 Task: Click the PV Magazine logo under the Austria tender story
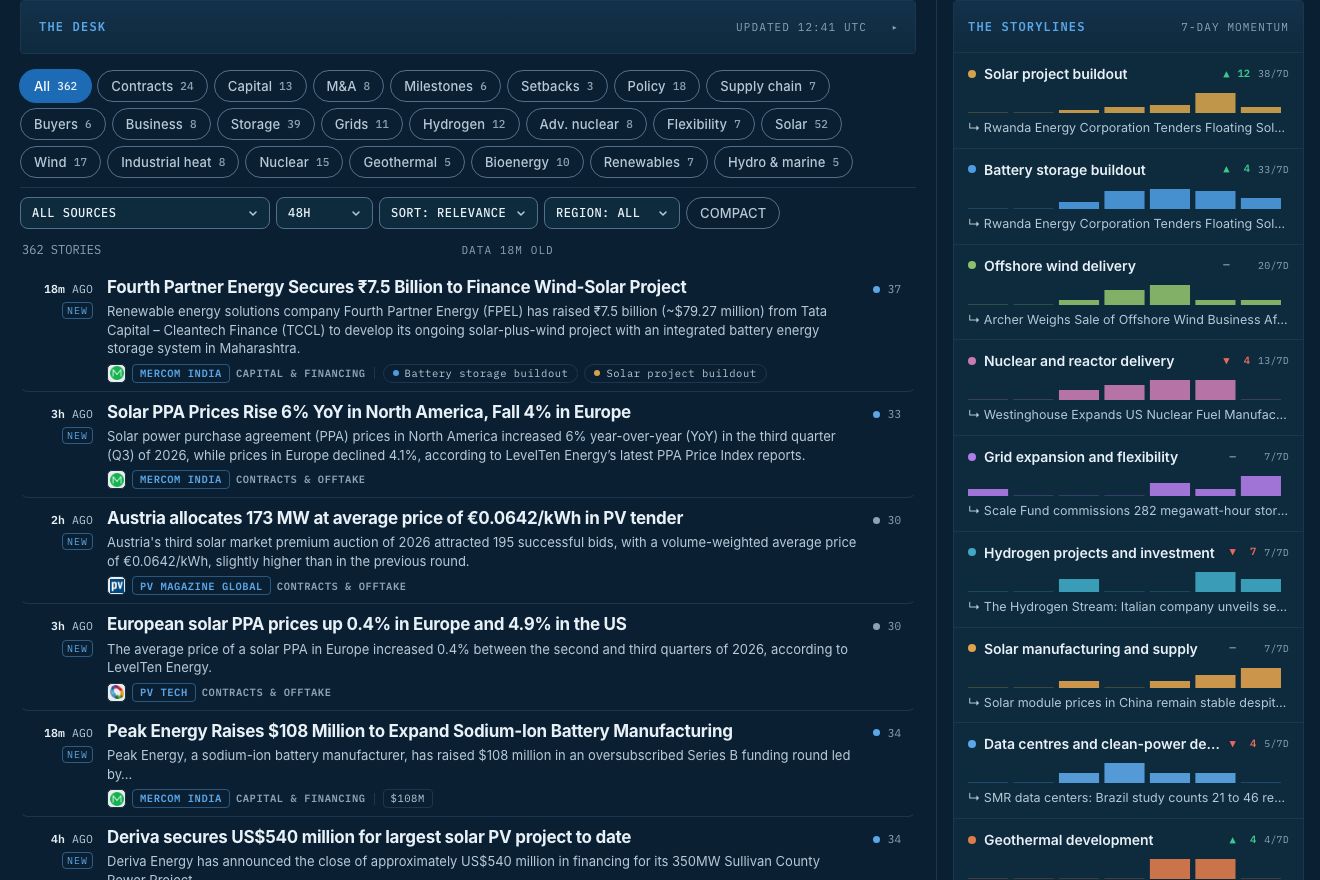point(117,586)
